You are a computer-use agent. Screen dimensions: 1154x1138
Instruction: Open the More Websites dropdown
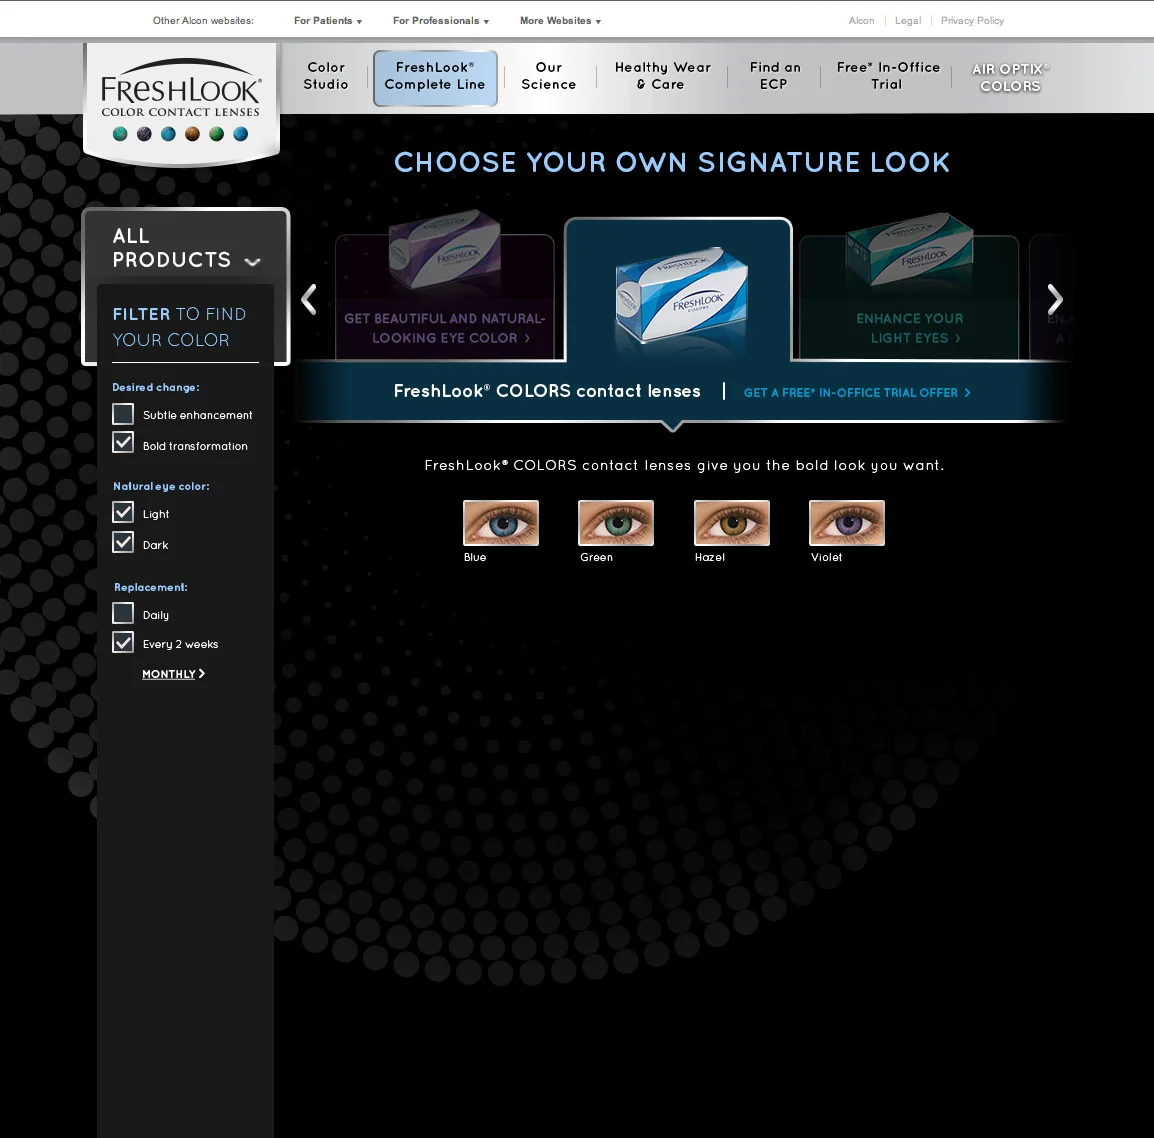(560, 21)
